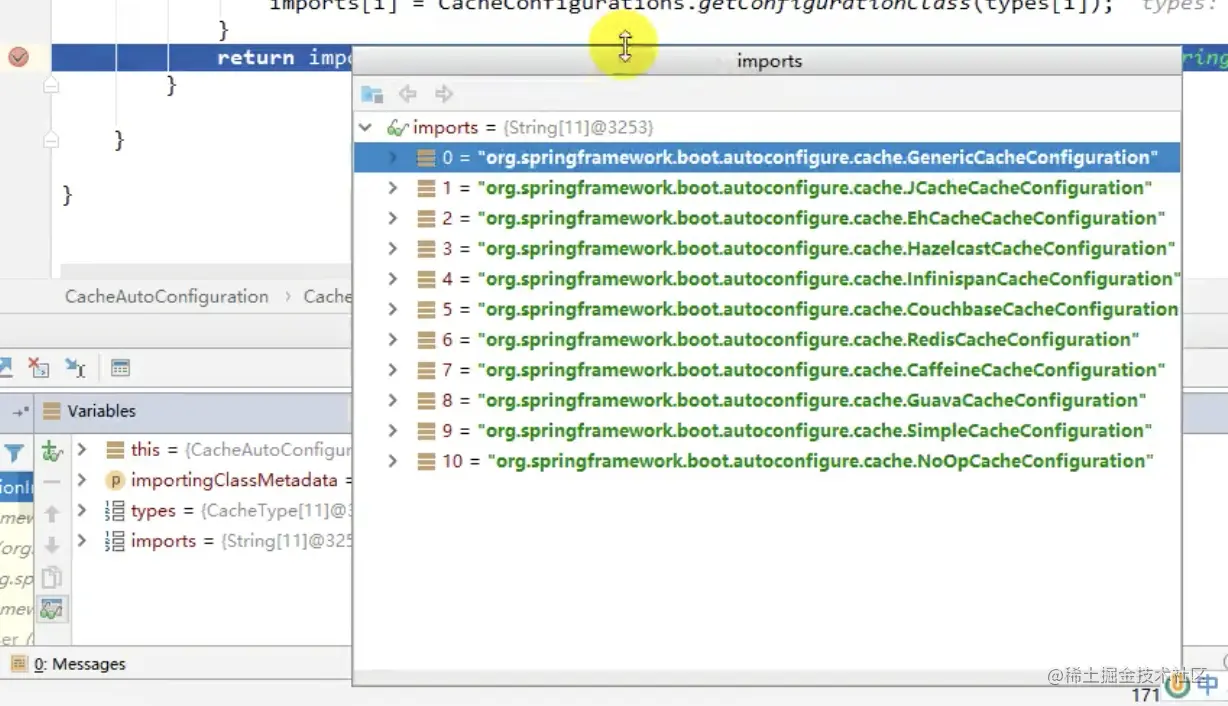Click the step icon left of Drop Frame

5,368
